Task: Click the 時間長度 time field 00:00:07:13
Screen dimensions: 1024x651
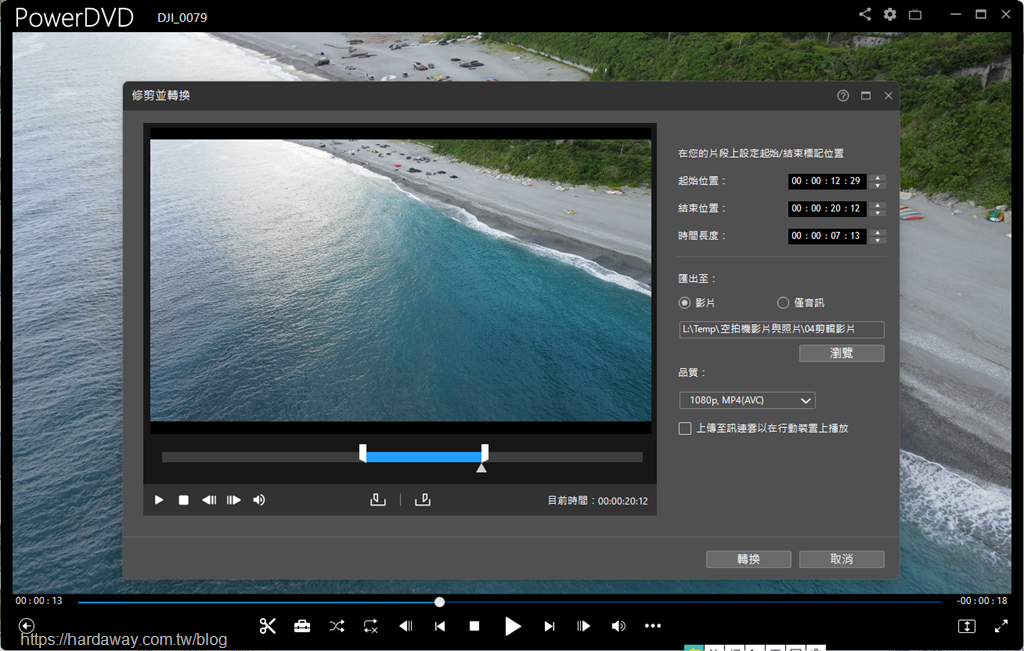Action: [x=827, y=236]
